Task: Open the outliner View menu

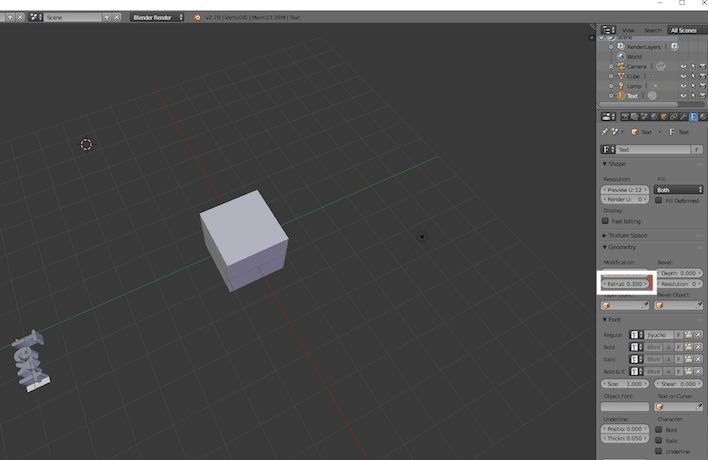Action: point(628,30)
